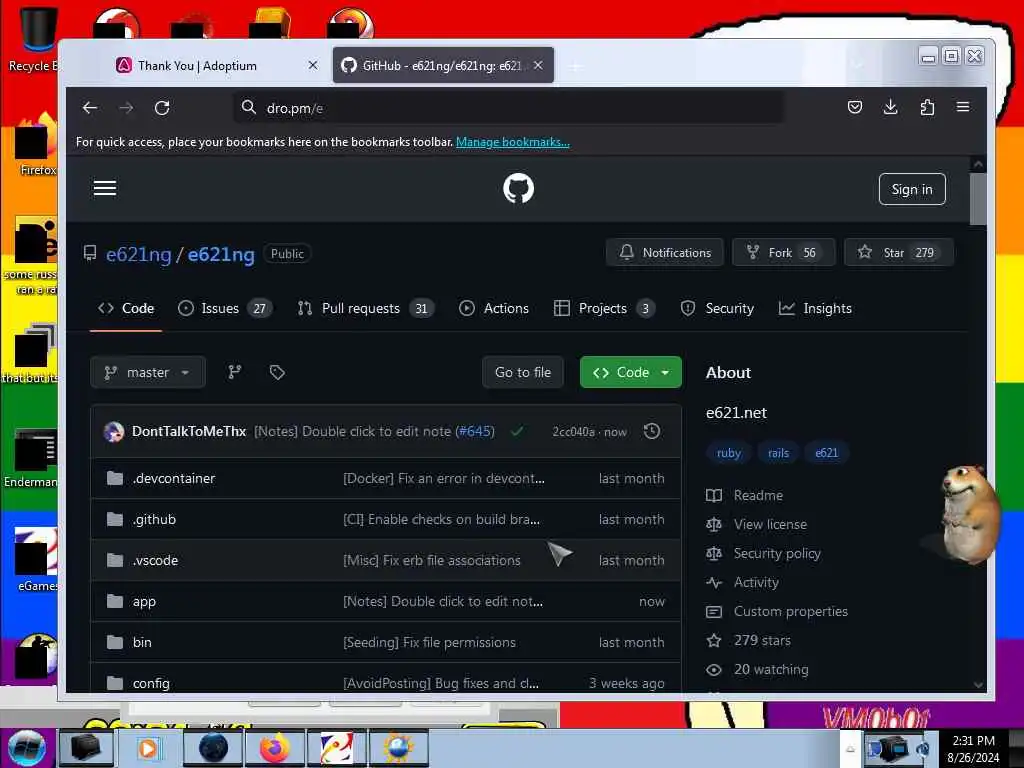This screenshot has width=1024, height=768.
Task: Star the repository with Star button
Action: coord(899,253)
